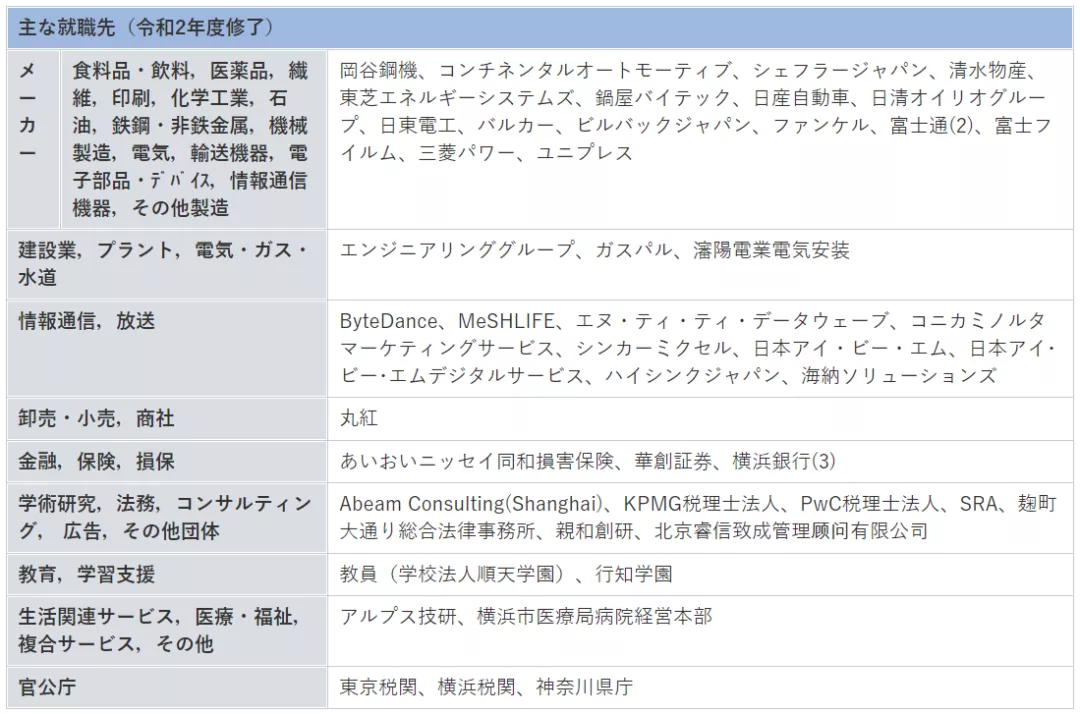The width and height of the screenshot is (1080, 714).
Task: Click the 食料品・飲料, 医薬品 industry list cell
Action: tap(194, 139)
